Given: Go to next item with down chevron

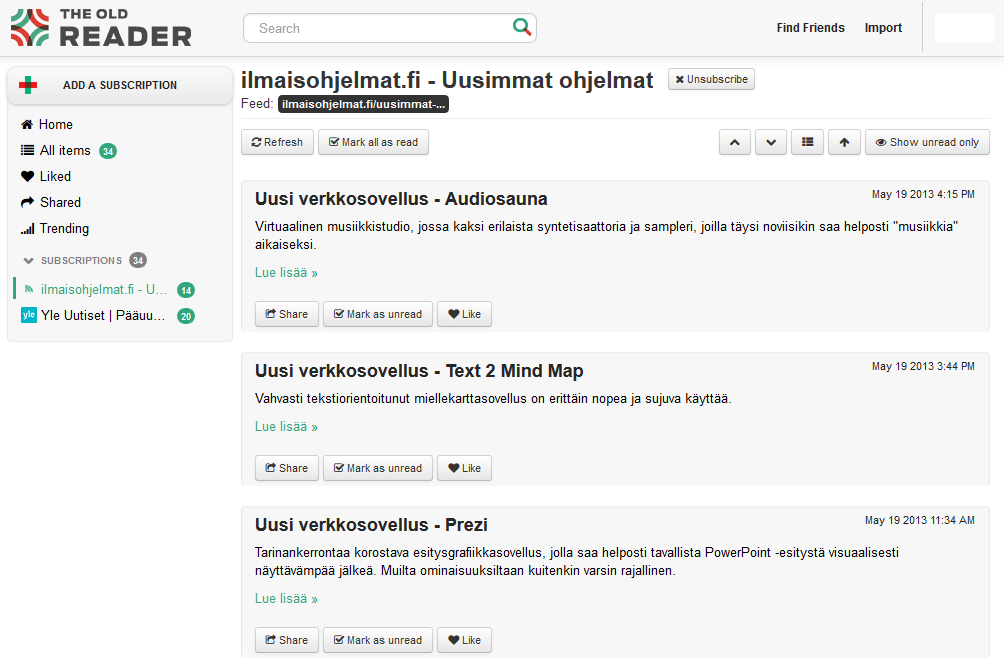Looking at the screenshot, I should (771, 142).
